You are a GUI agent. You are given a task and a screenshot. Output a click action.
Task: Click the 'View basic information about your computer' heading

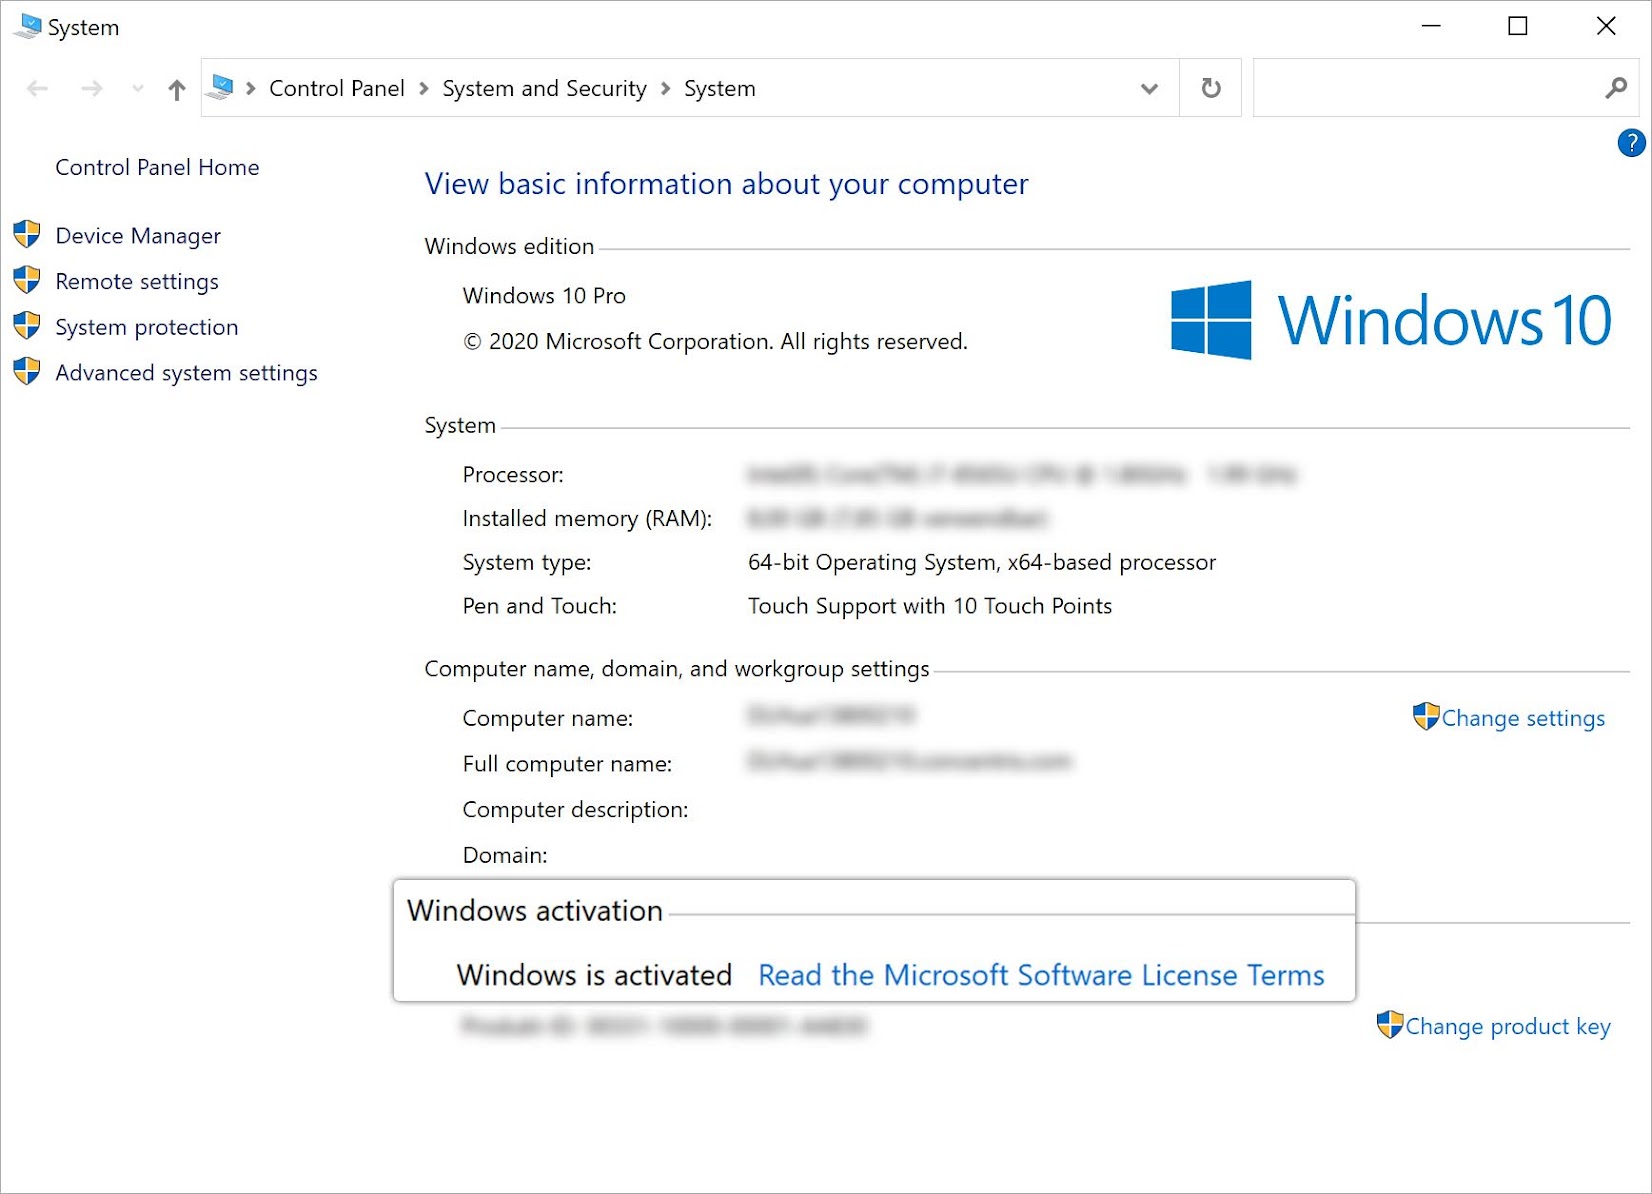726,184
